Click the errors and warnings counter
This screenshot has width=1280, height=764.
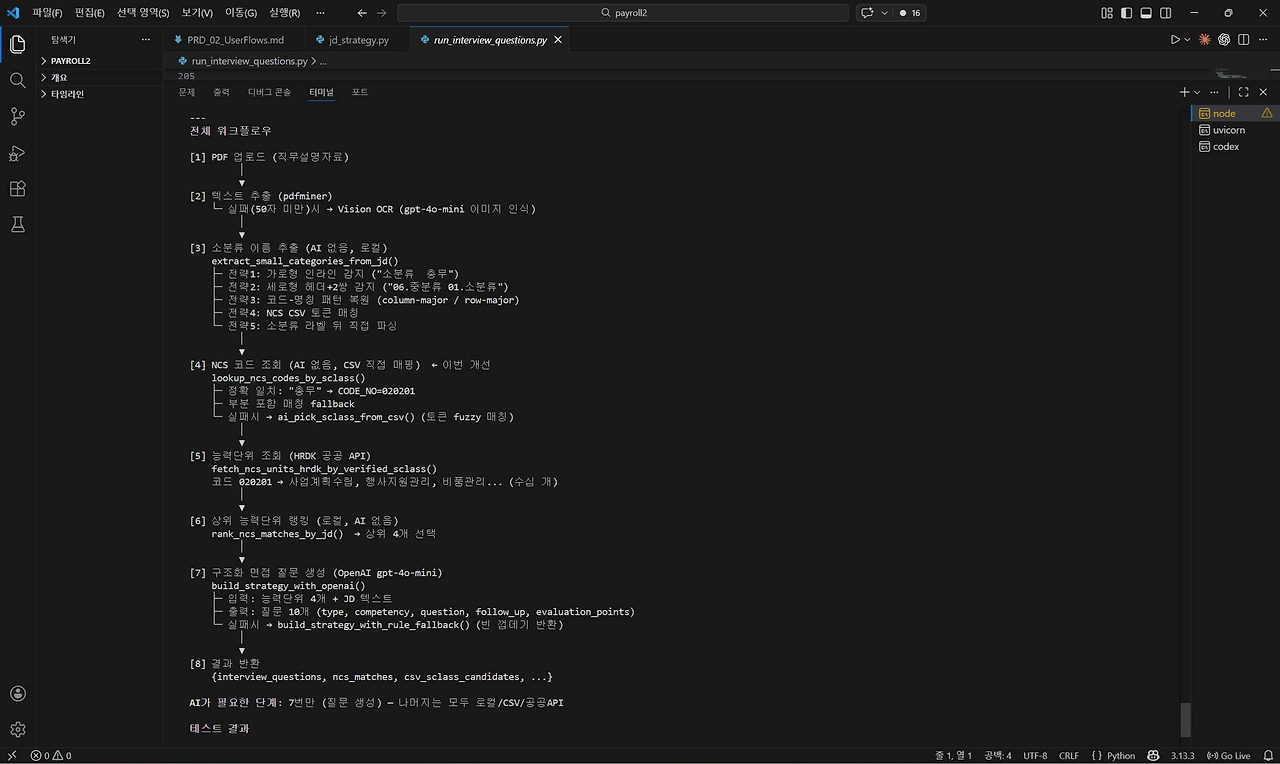point(51,756)
